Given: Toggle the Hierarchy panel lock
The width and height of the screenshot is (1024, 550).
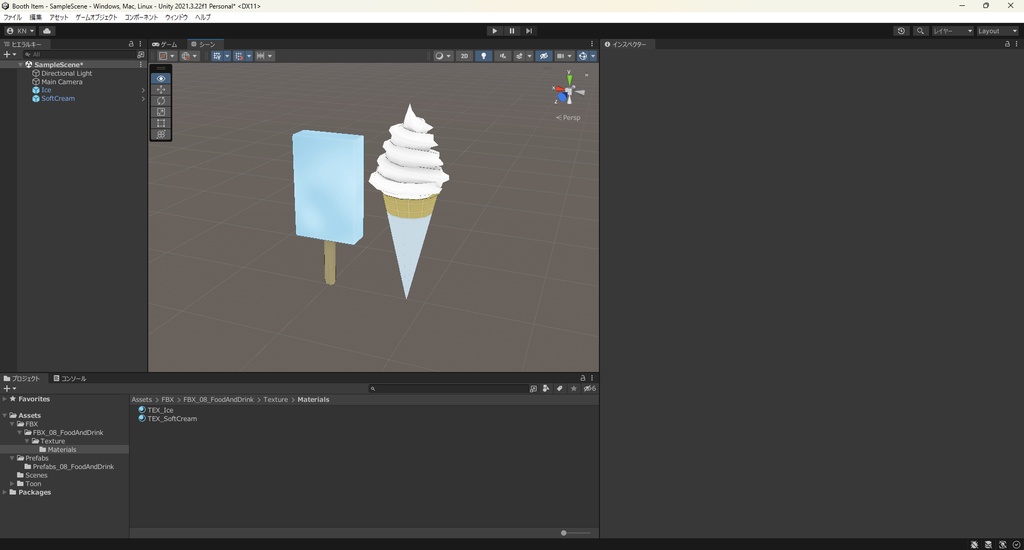Looking at the screenshot, I should pos(131,44).
